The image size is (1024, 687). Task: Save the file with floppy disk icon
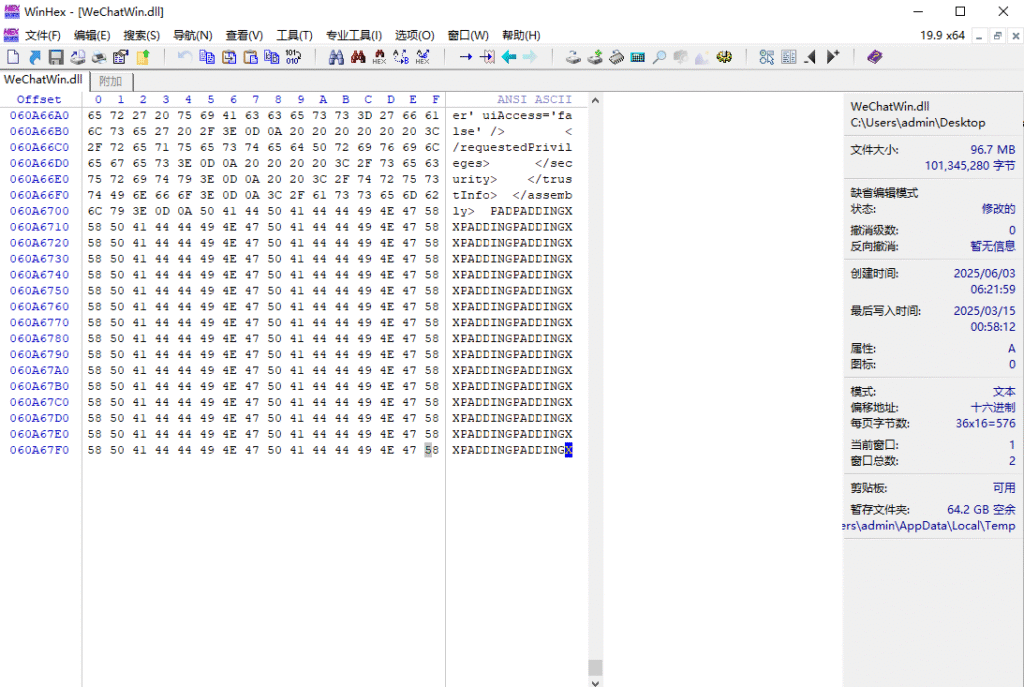click(56, 57)
